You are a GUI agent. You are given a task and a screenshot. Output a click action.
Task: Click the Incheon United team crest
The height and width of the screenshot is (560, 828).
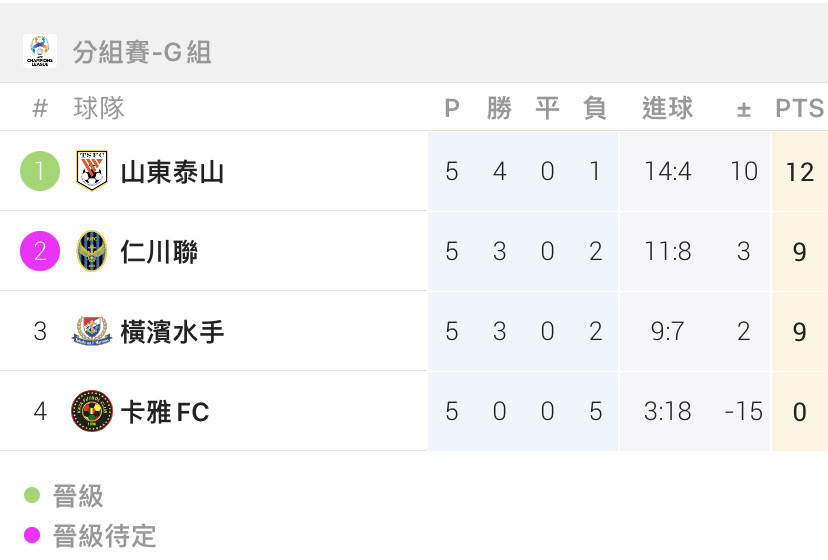(92, 251)
